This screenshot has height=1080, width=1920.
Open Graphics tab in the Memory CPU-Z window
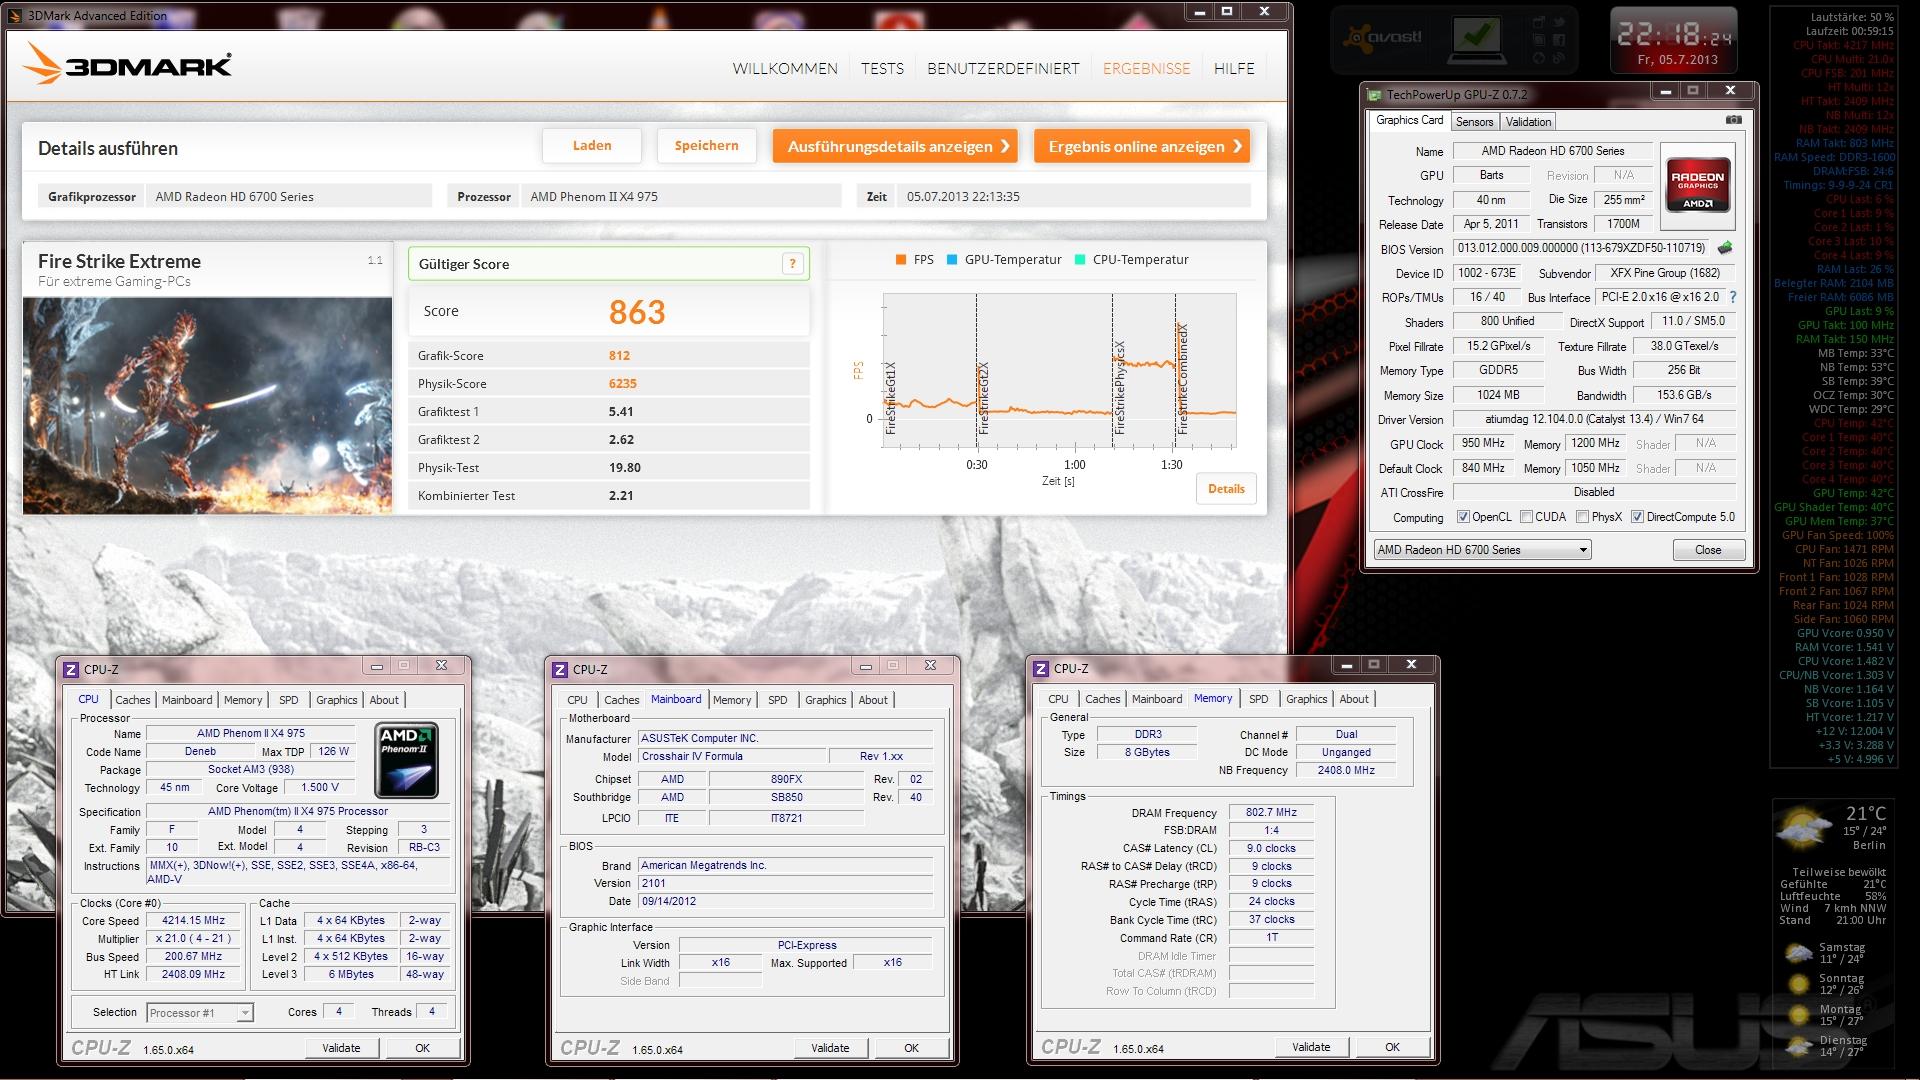[x=1306, y=699]
